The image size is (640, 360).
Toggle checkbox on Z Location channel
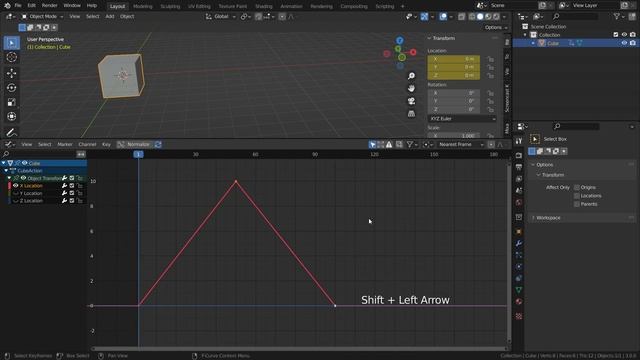[x=72, y=201]
